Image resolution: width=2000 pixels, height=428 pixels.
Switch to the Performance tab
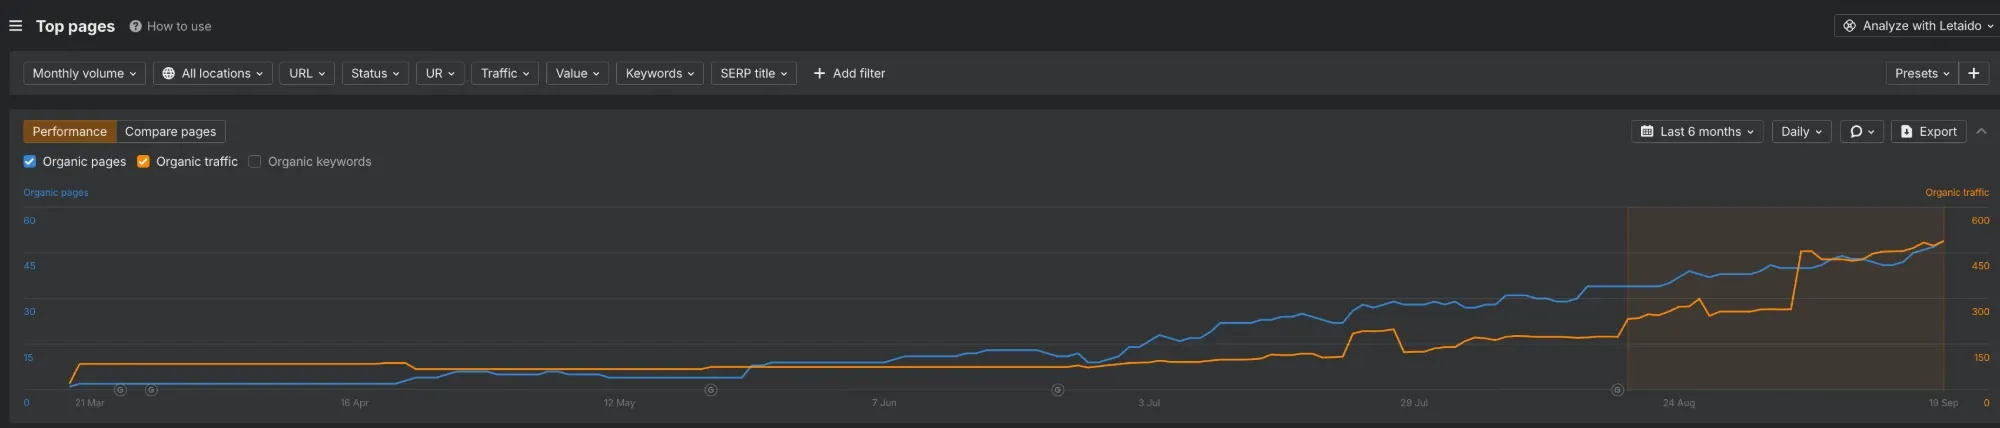[70, 131]
